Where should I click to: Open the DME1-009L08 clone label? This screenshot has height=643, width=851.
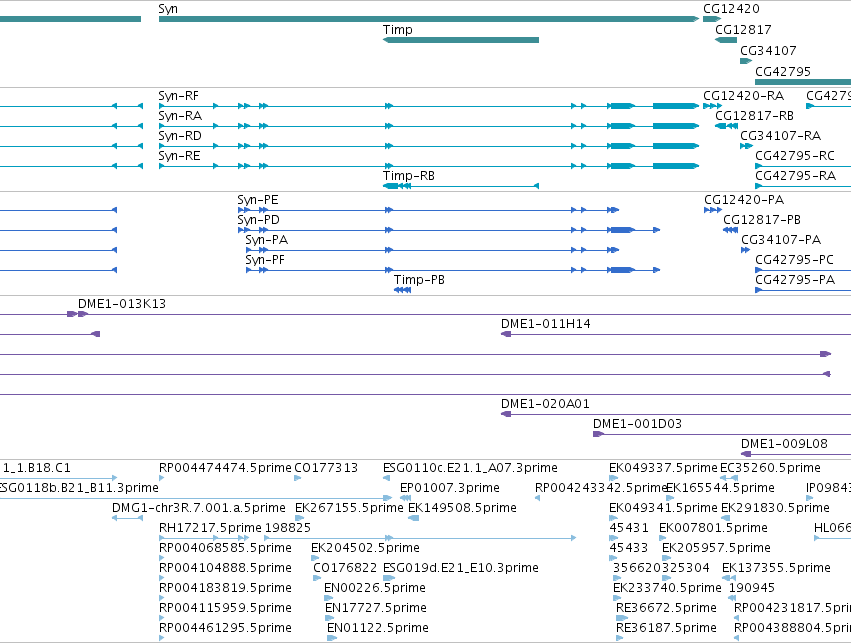pyautogui.click(x=784, y=444)
